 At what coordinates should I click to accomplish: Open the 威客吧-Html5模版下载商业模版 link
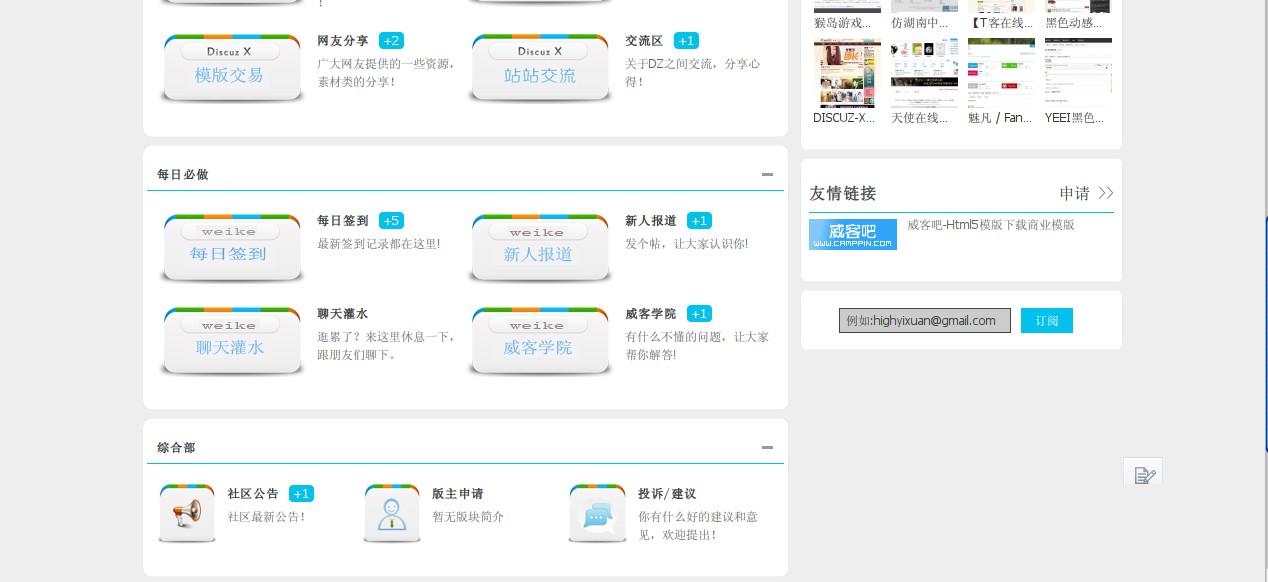point(991,225)
